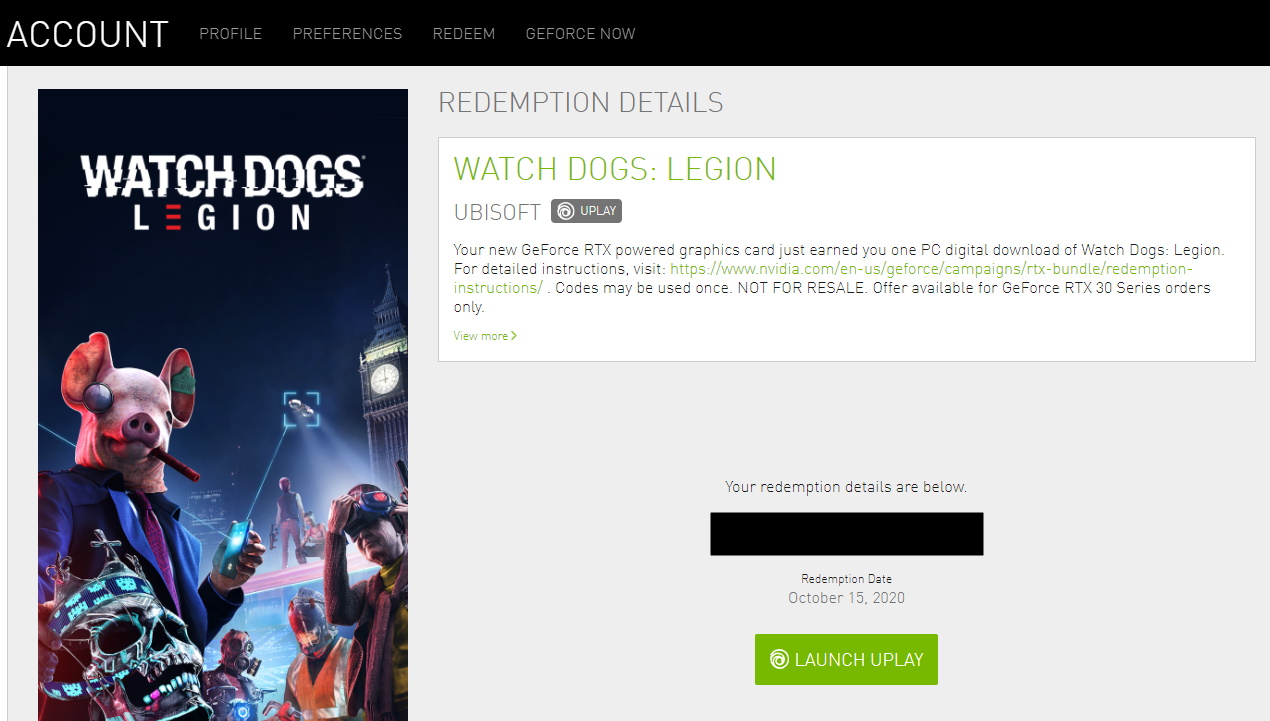Image resolution: width=1270 pixels, height=721 pixels.
Task: Click the WATCH DOGS: LEGION green title
Action: click(615, 169)
